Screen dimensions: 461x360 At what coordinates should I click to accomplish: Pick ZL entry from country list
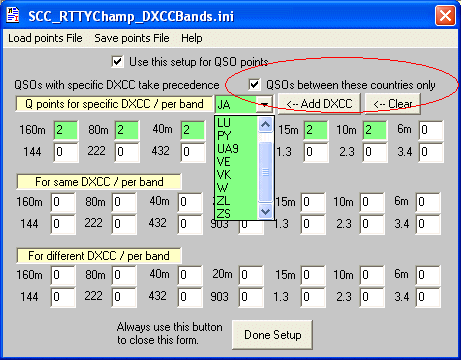point(223,201)
